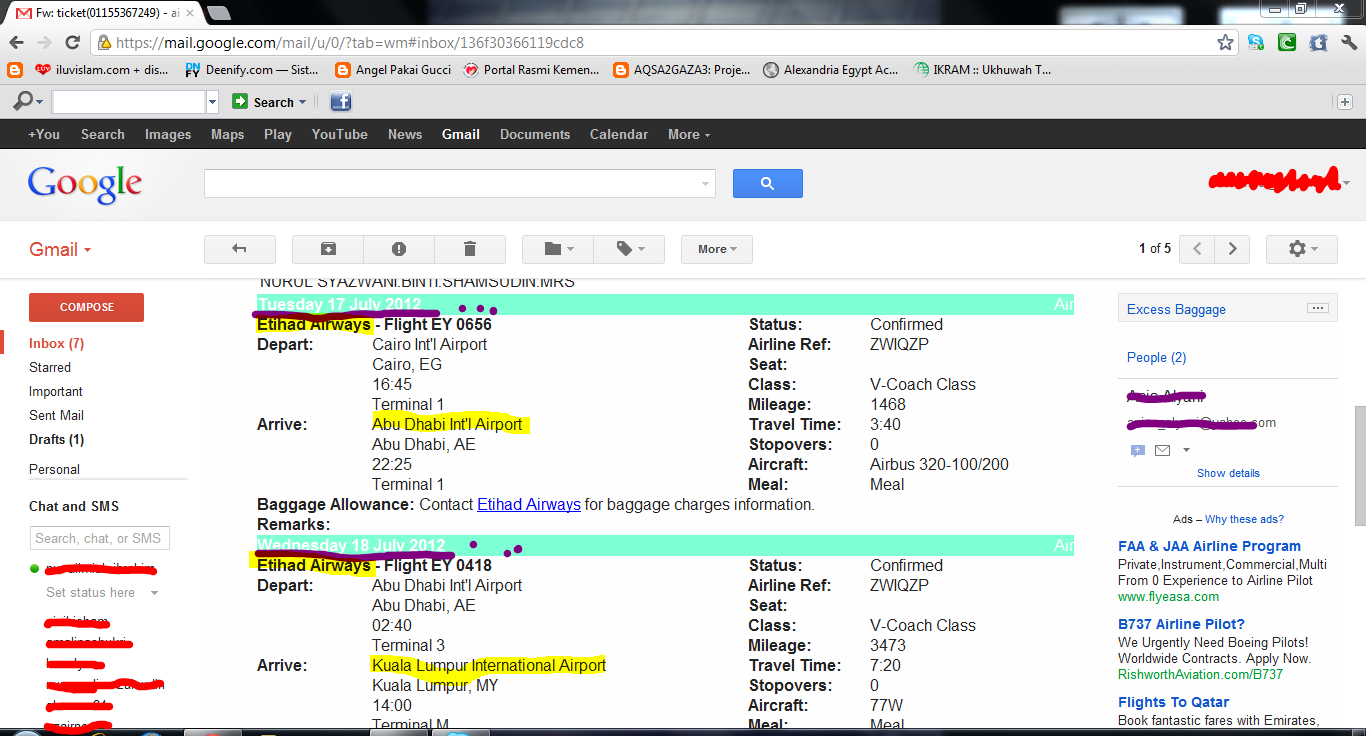Expand the toolbar search field history arrow
Image resolution: width=1366 pixels, height=736 pixels.
click(x=212, y=102)
